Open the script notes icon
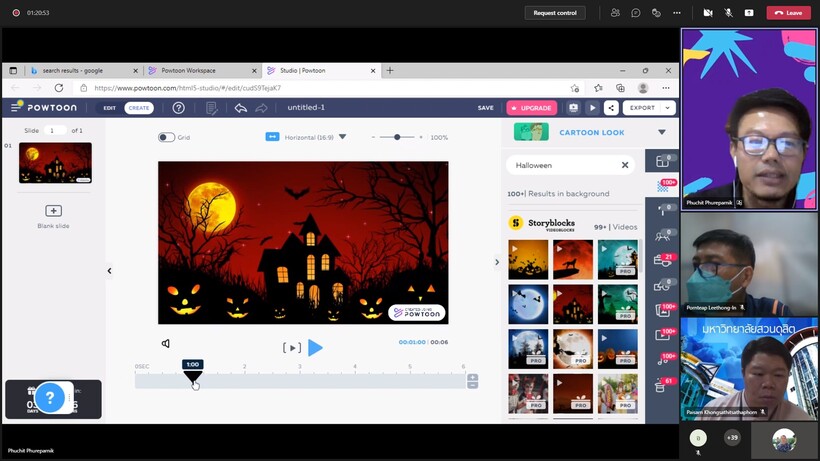The width and height of the screenshot is (820, 461). pos(211,108)
